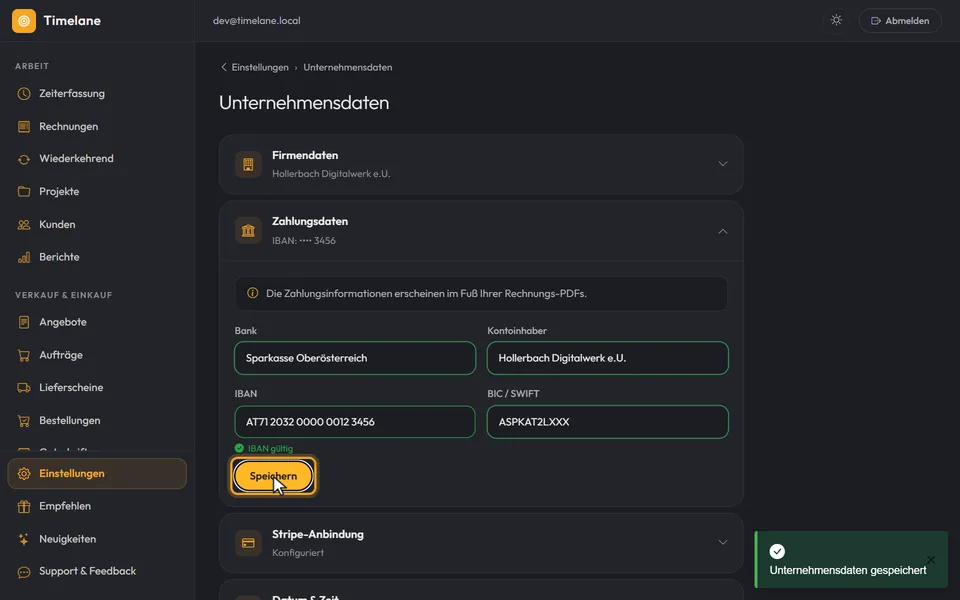Click the Zahlungsdaten bank icon
This screenshot has height=600, width=960.
pos(248,231)
